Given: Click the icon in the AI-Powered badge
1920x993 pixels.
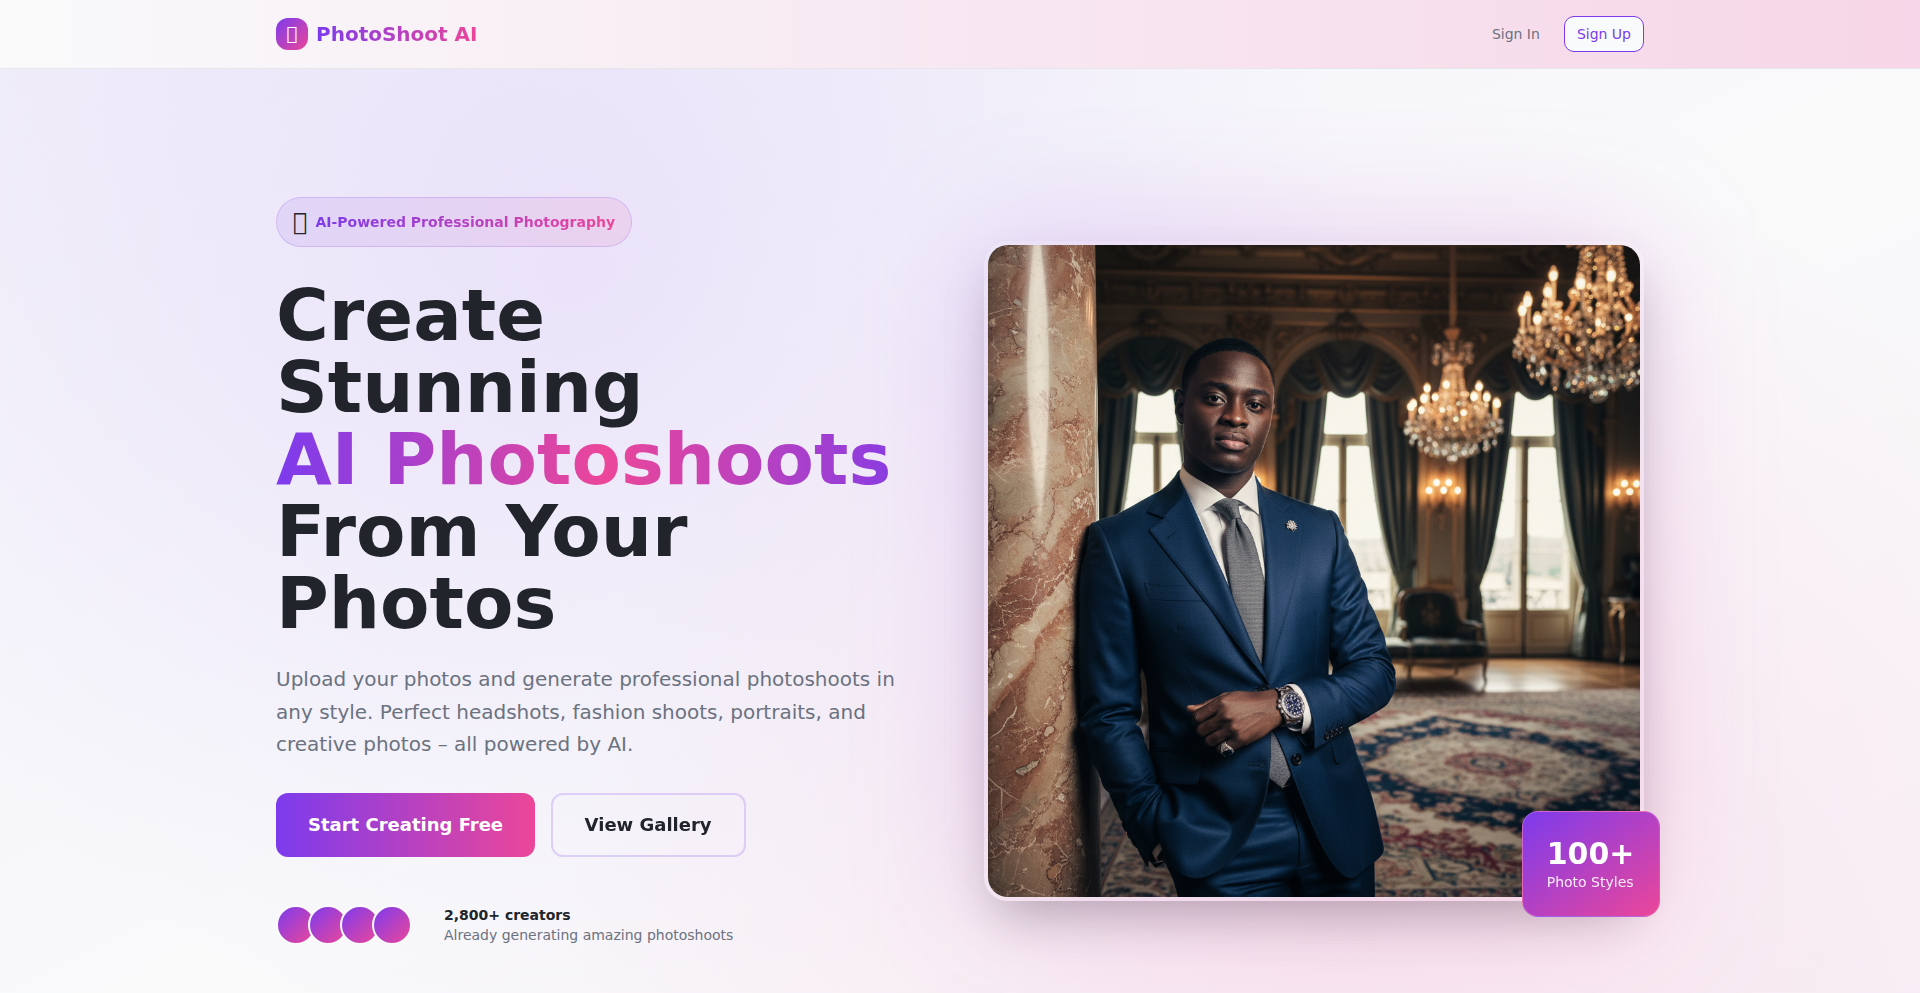Looking at the screenshot, I should [300, 223].
